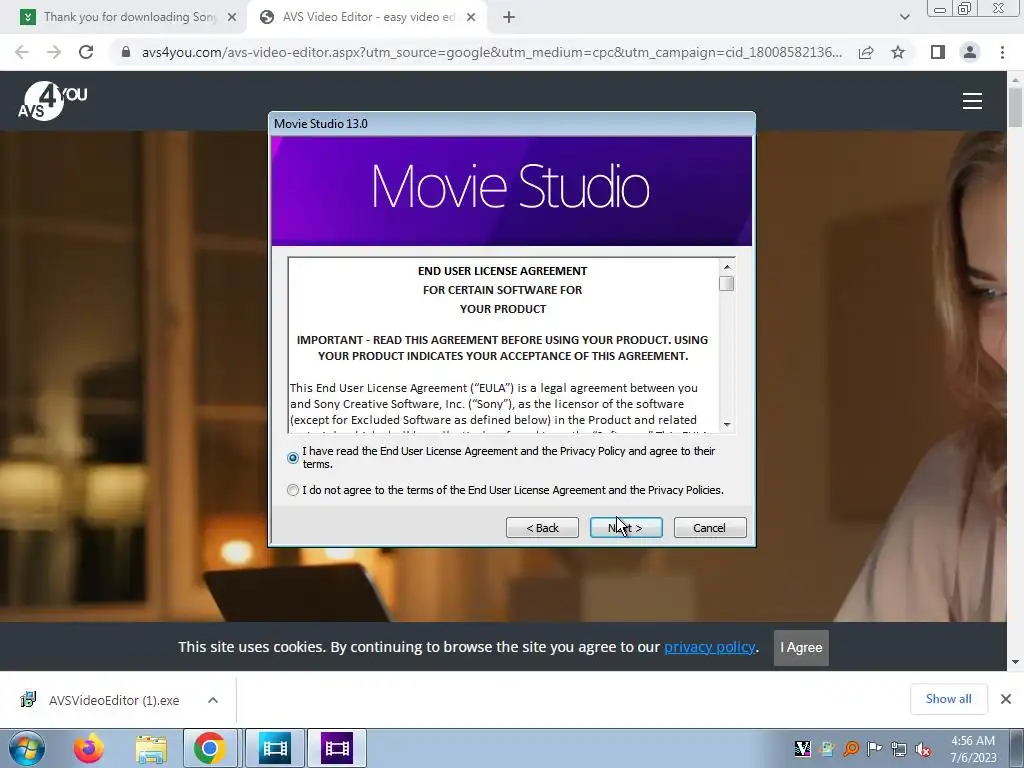
Task: Bookmark this page with star icon
Action: [x=898, y=52]
